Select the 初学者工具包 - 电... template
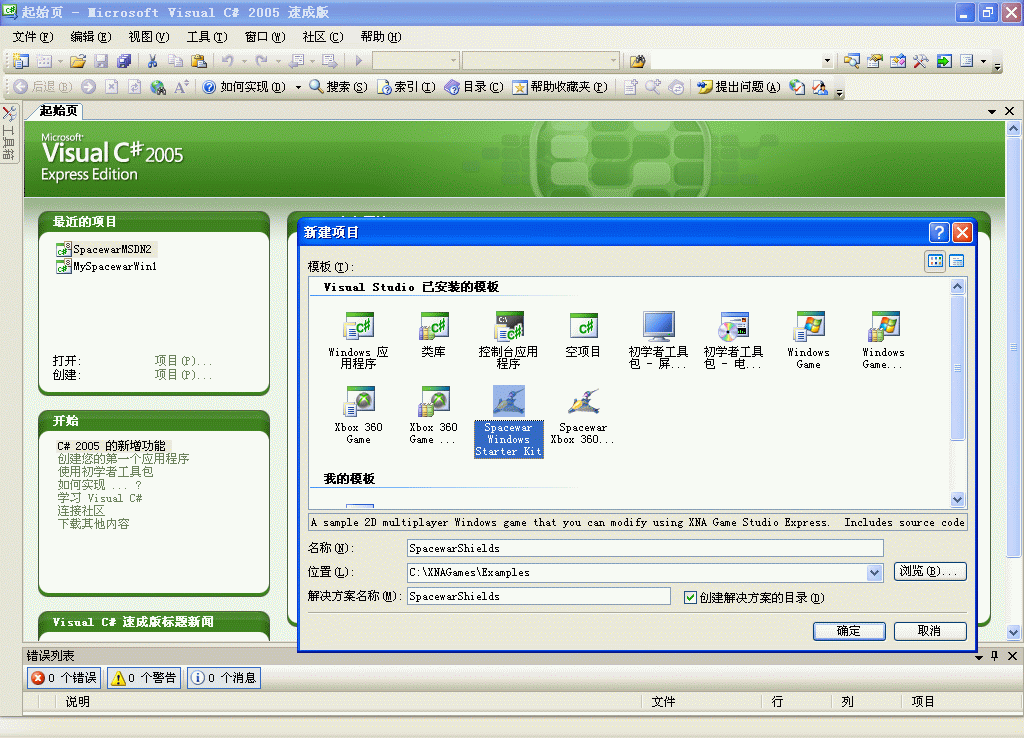Viewport: 1024px width, 738px height. click(x=733, y=340)
